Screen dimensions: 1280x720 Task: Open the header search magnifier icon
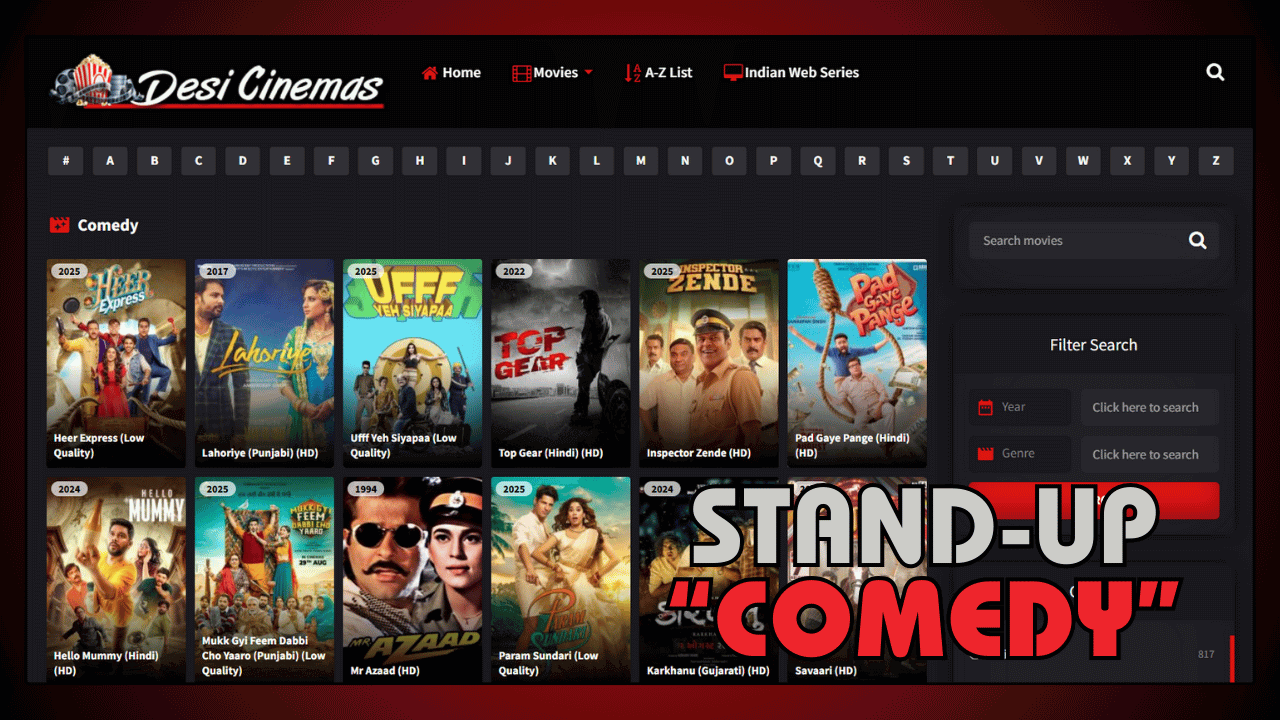(x=1215, y=72)
